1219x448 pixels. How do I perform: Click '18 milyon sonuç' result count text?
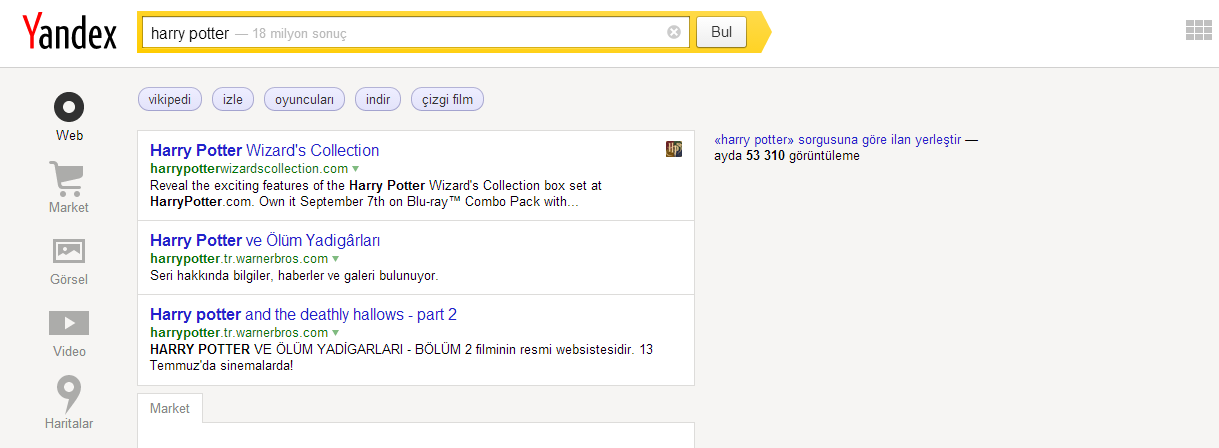tap(300, 33)
